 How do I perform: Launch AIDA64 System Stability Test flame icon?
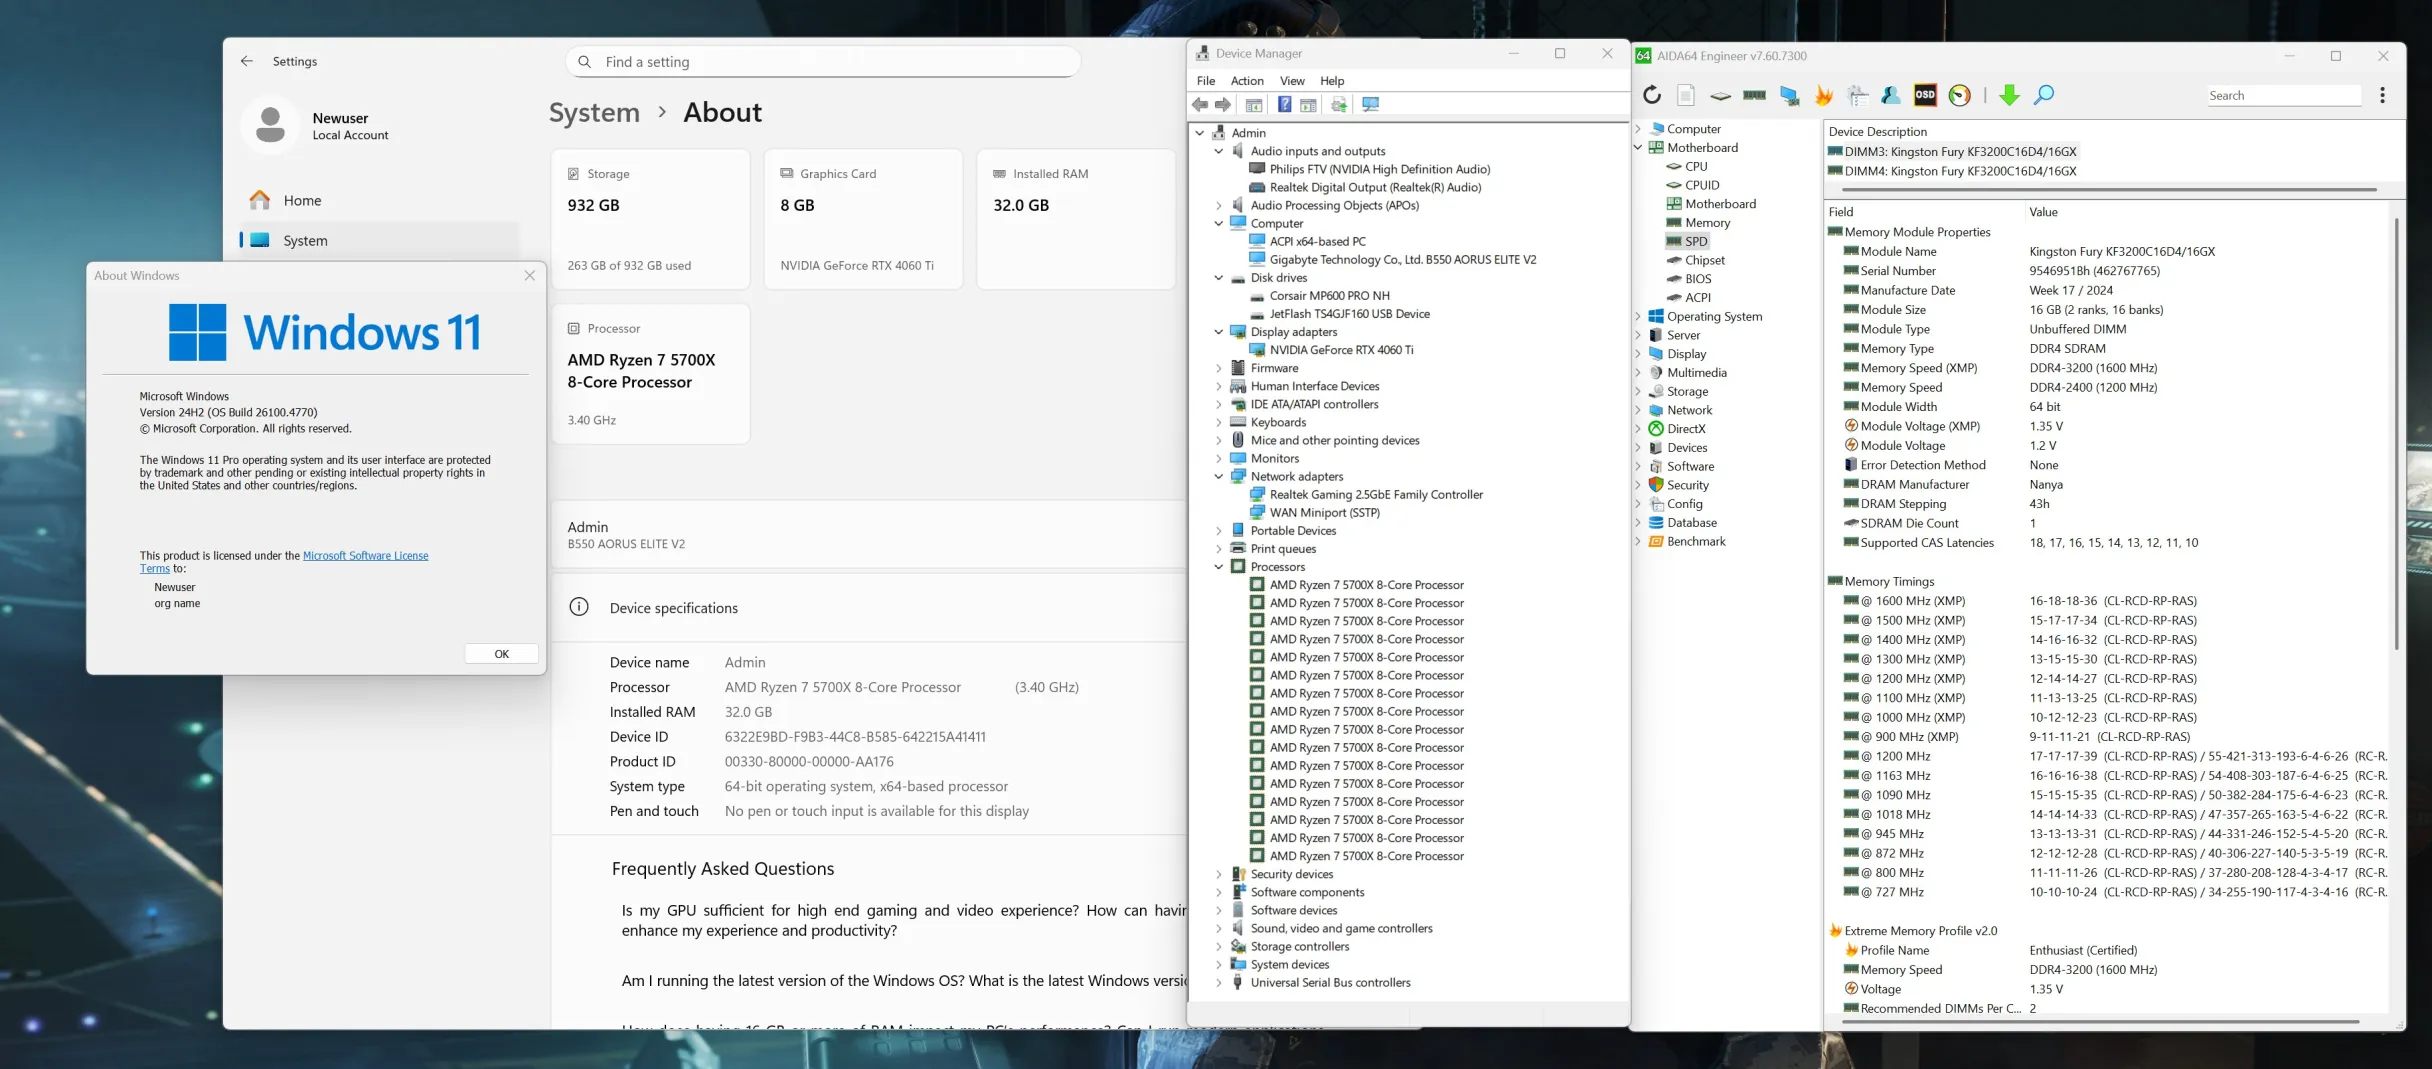[x=1824, y=95]
